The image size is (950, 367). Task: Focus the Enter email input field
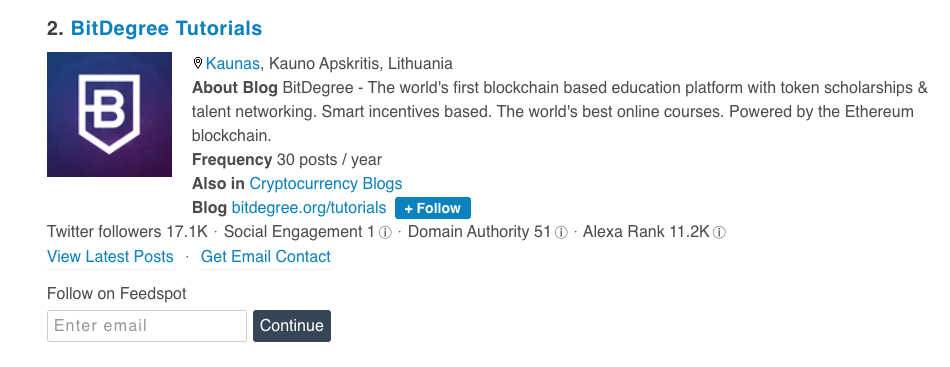point(147,326)
